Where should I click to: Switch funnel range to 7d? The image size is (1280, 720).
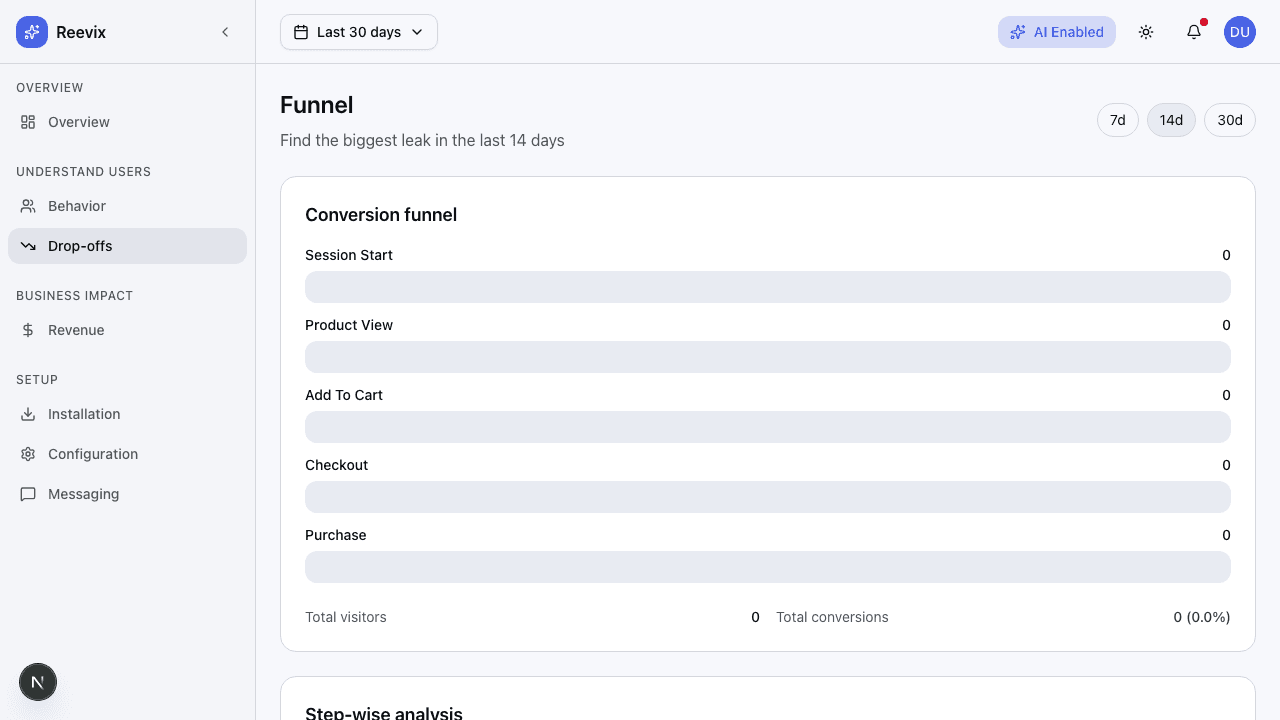click(1118, 120)
